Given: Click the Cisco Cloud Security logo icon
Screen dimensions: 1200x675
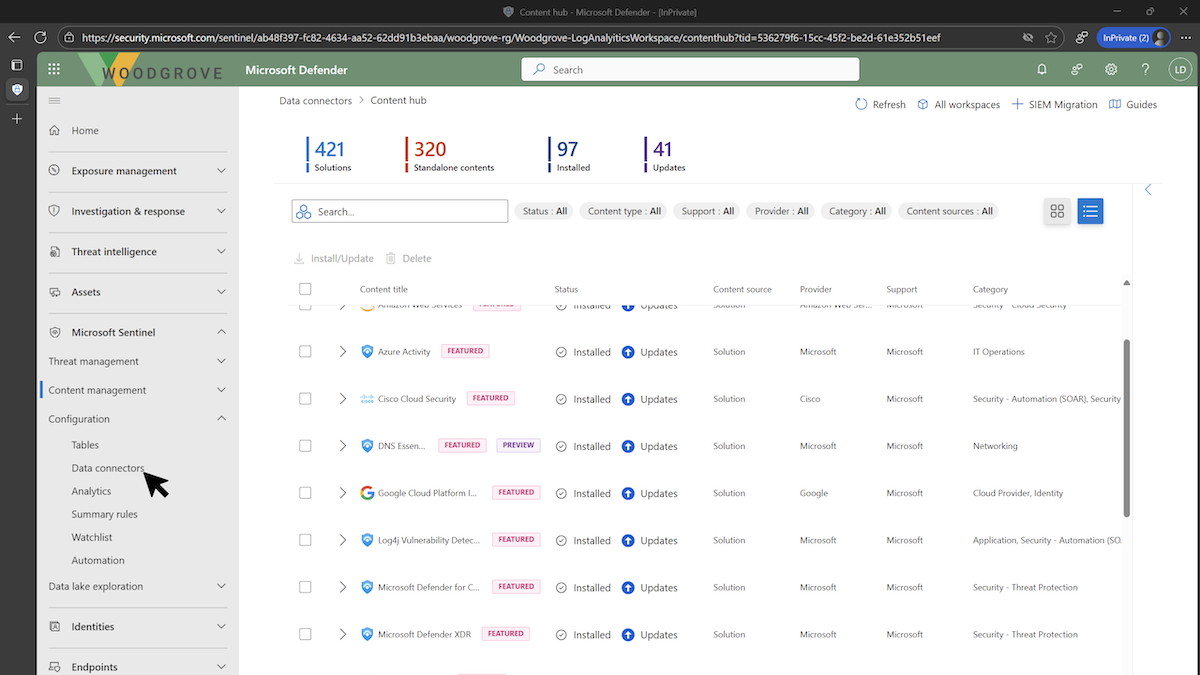Looking at the screenshot, I should (x=367, y=399).
